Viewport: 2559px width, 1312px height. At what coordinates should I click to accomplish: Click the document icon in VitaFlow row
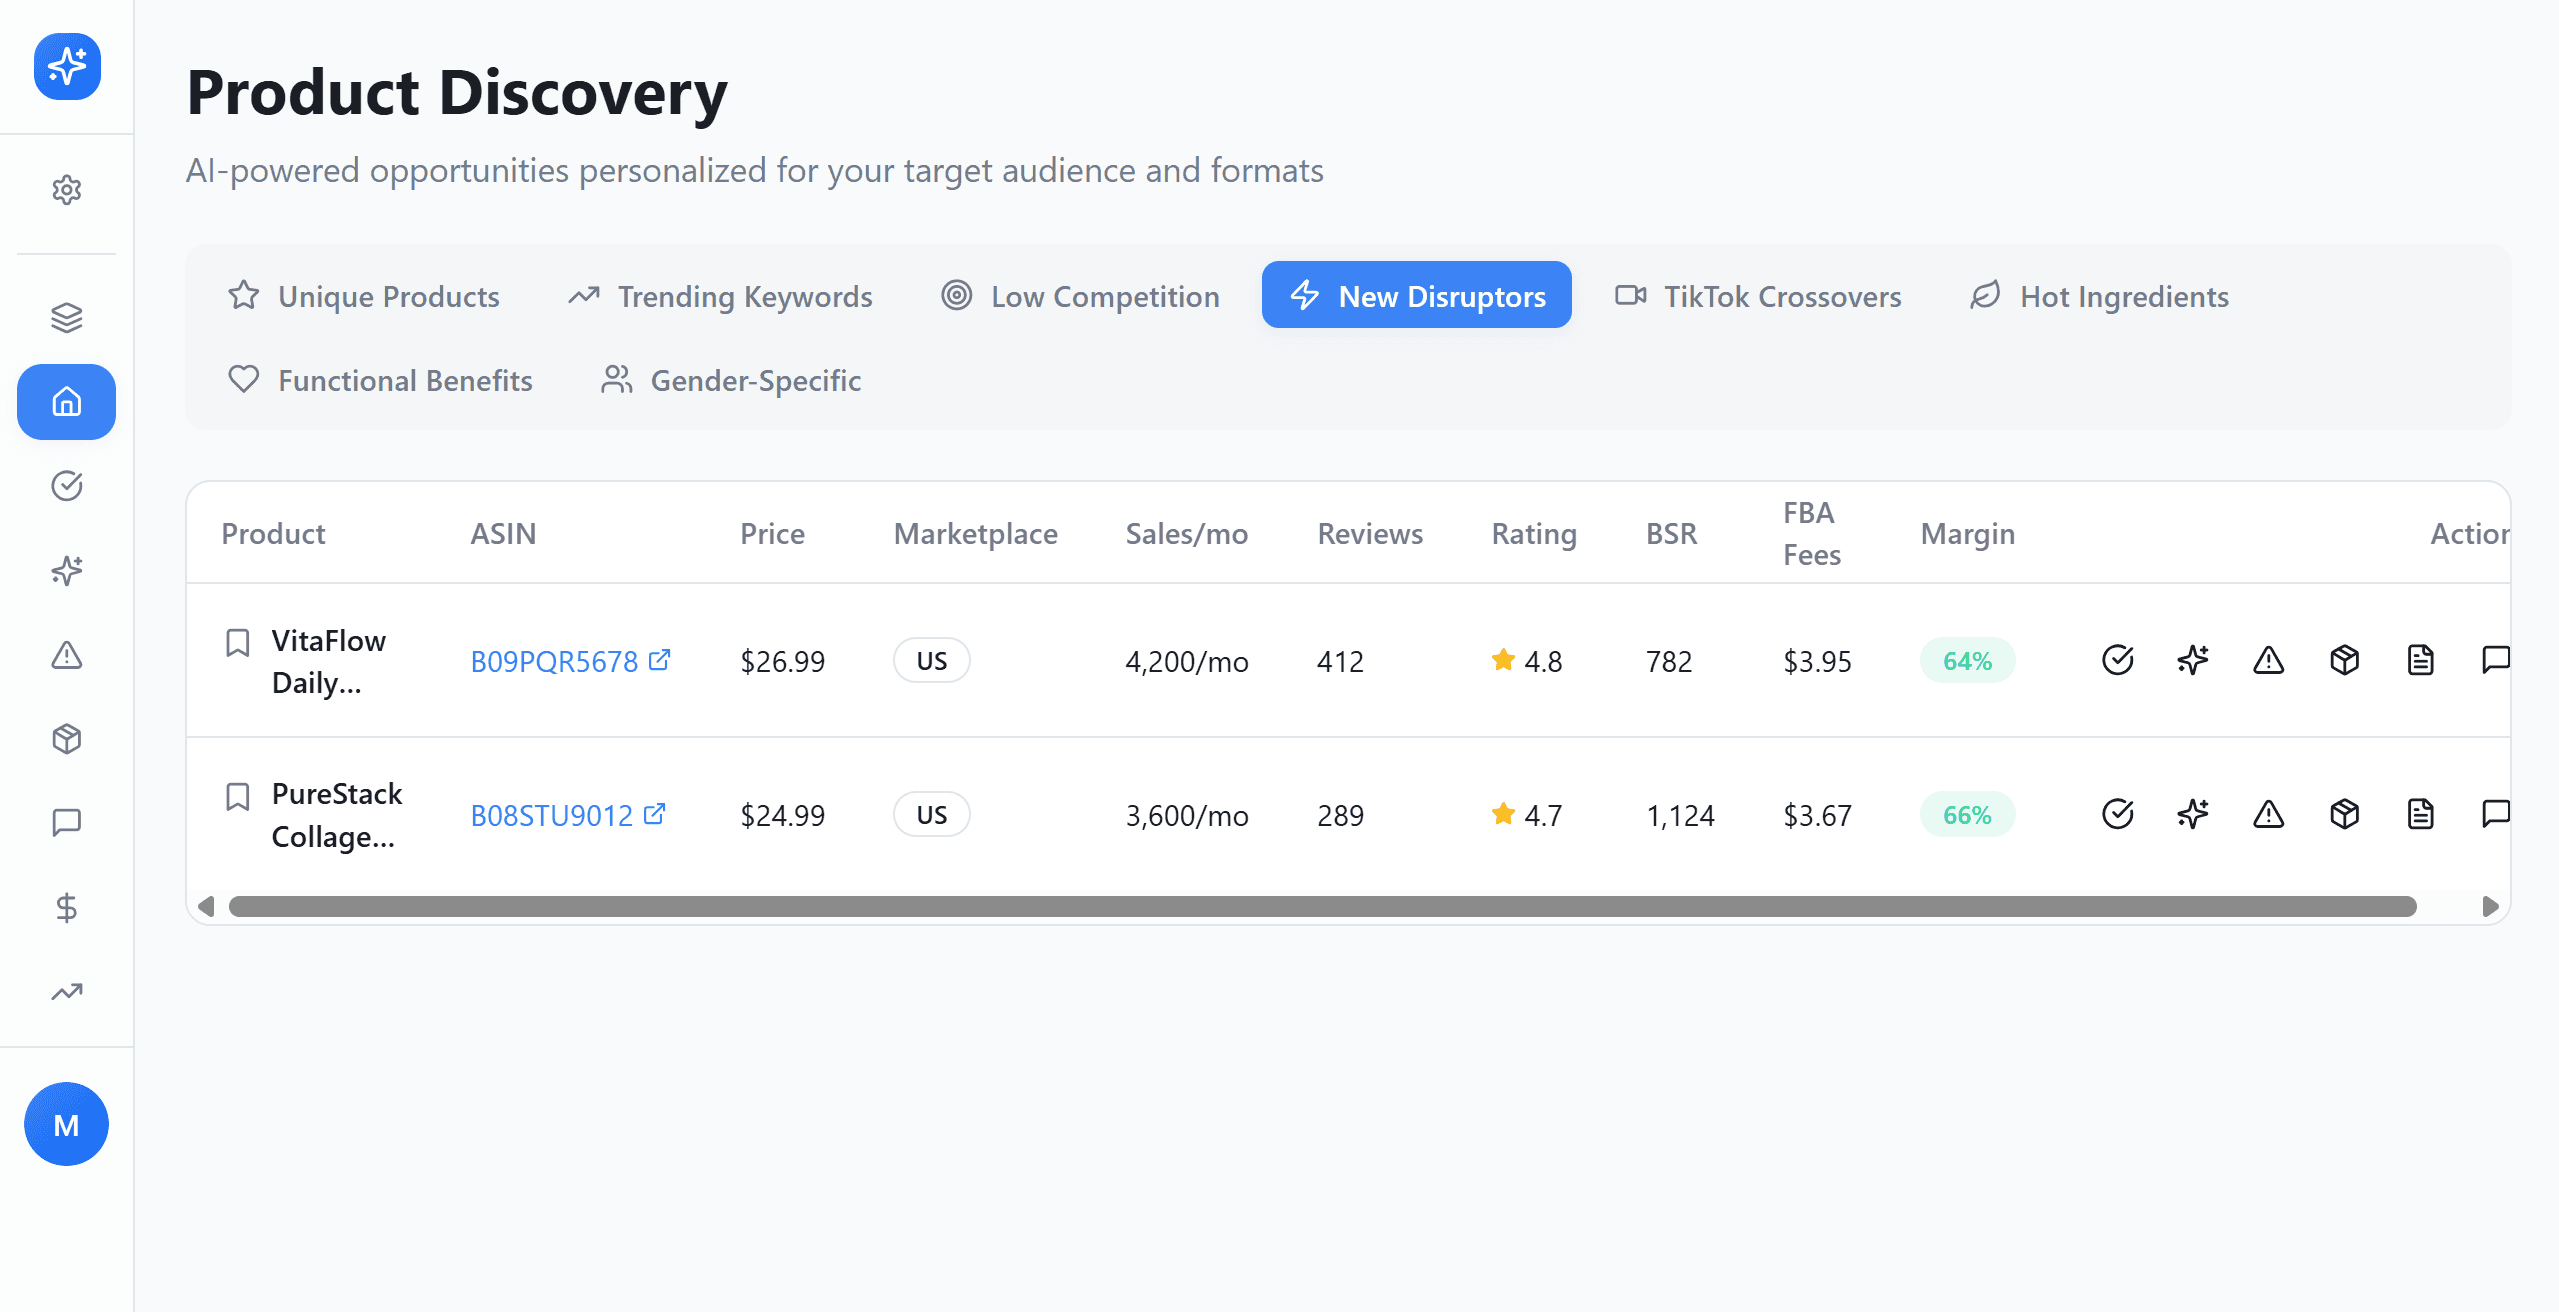click(x=2420, y=660)
